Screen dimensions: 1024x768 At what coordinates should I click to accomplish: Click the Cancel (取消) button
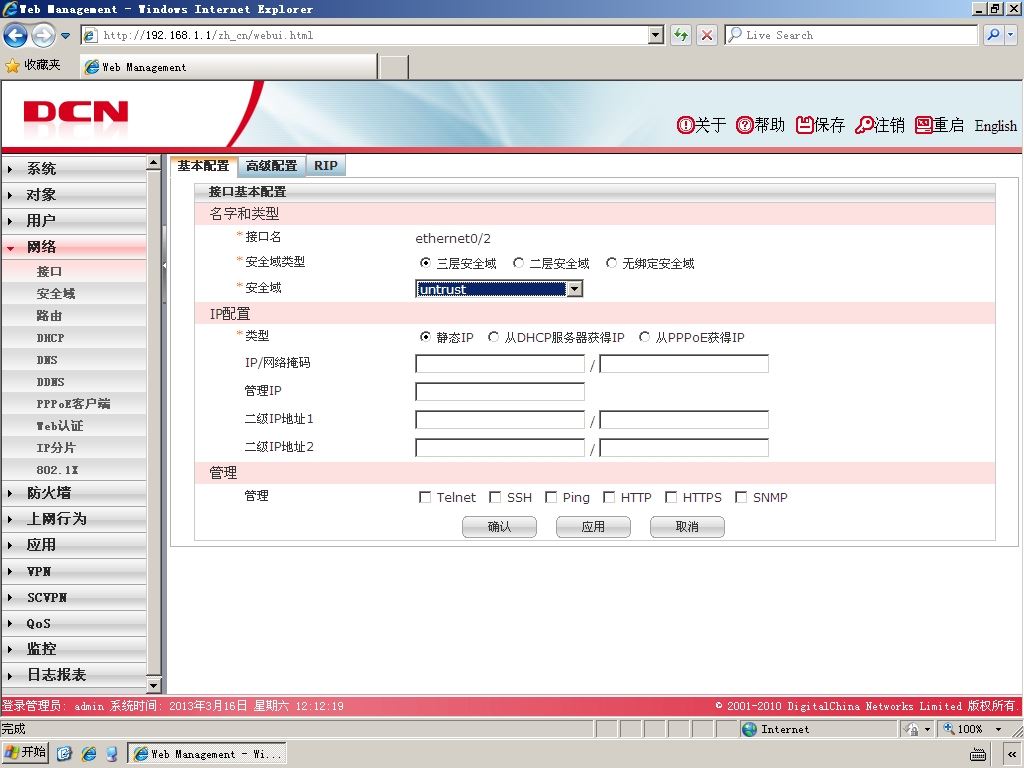[x=688, y=527]
